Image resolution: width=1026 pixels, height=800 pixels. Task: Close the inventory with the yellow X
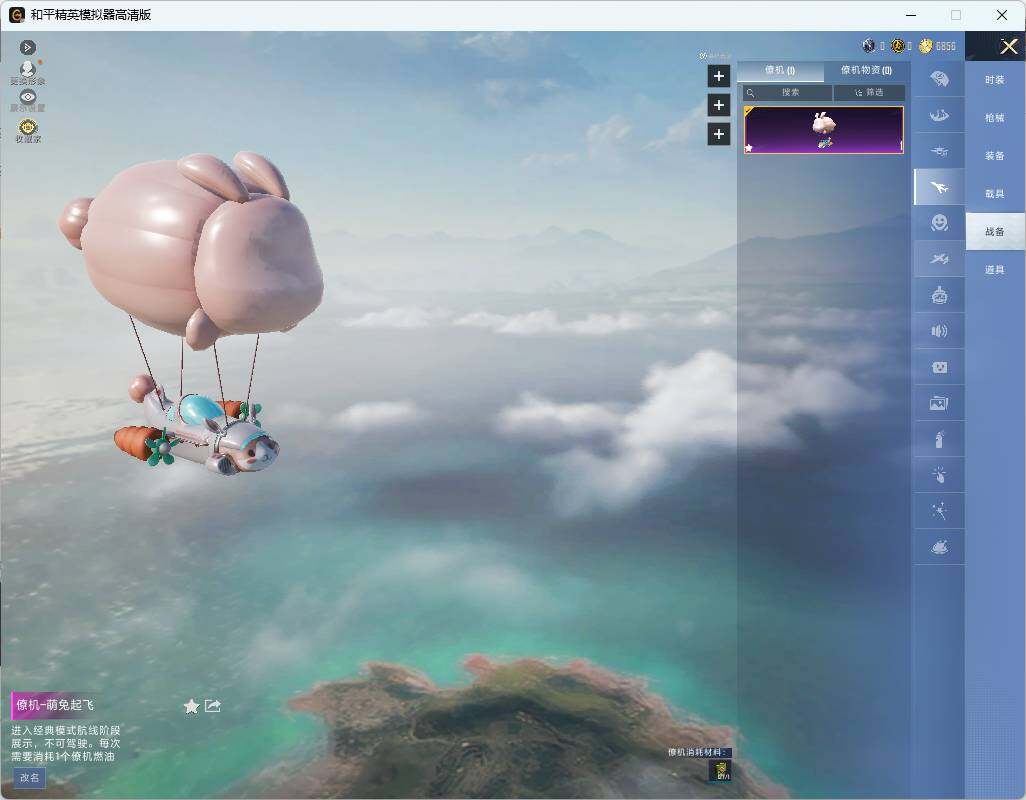pyautogui.click(x=1008, y=46)
